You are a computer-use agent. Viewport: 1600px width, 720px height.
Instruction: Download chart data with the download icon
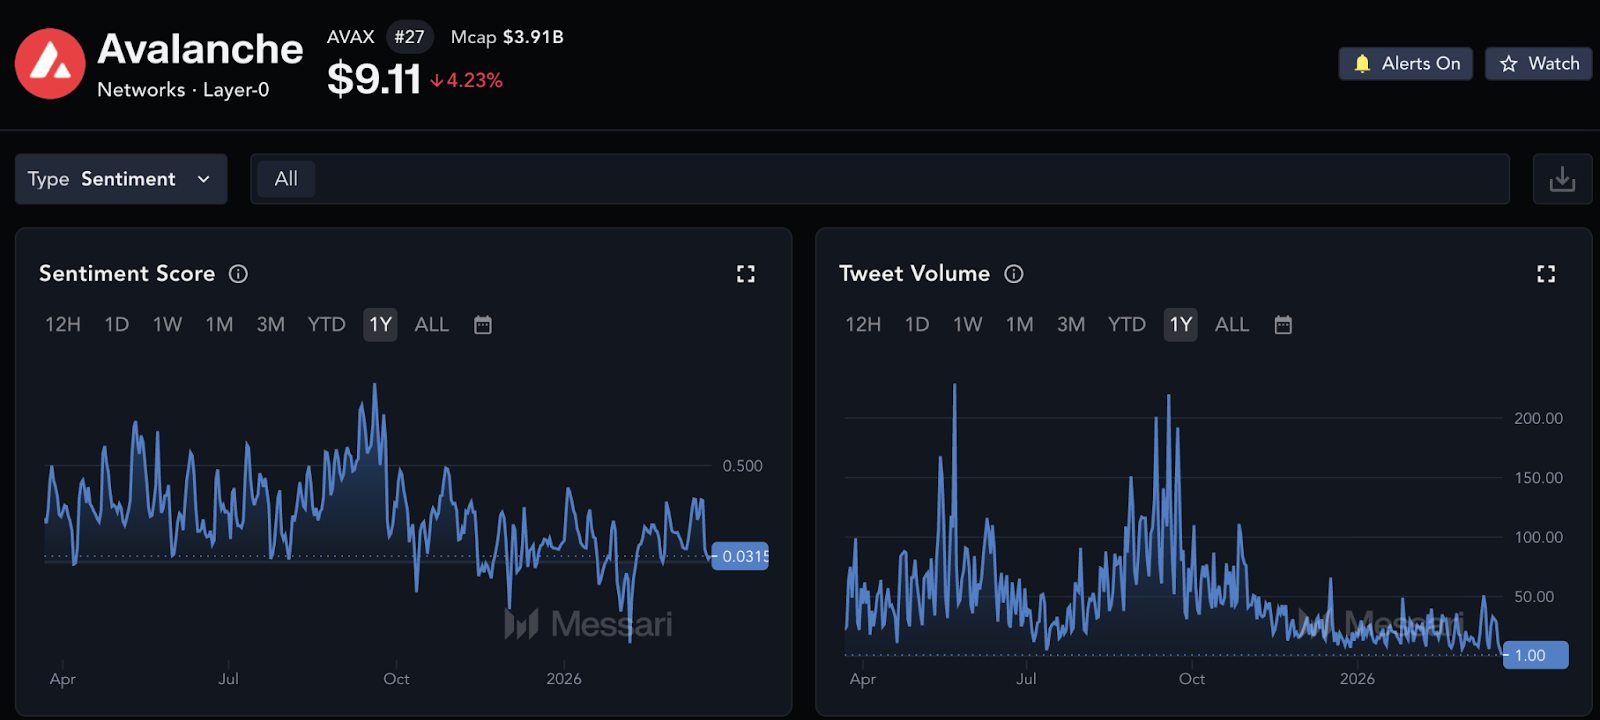(x=1561, y=179)
